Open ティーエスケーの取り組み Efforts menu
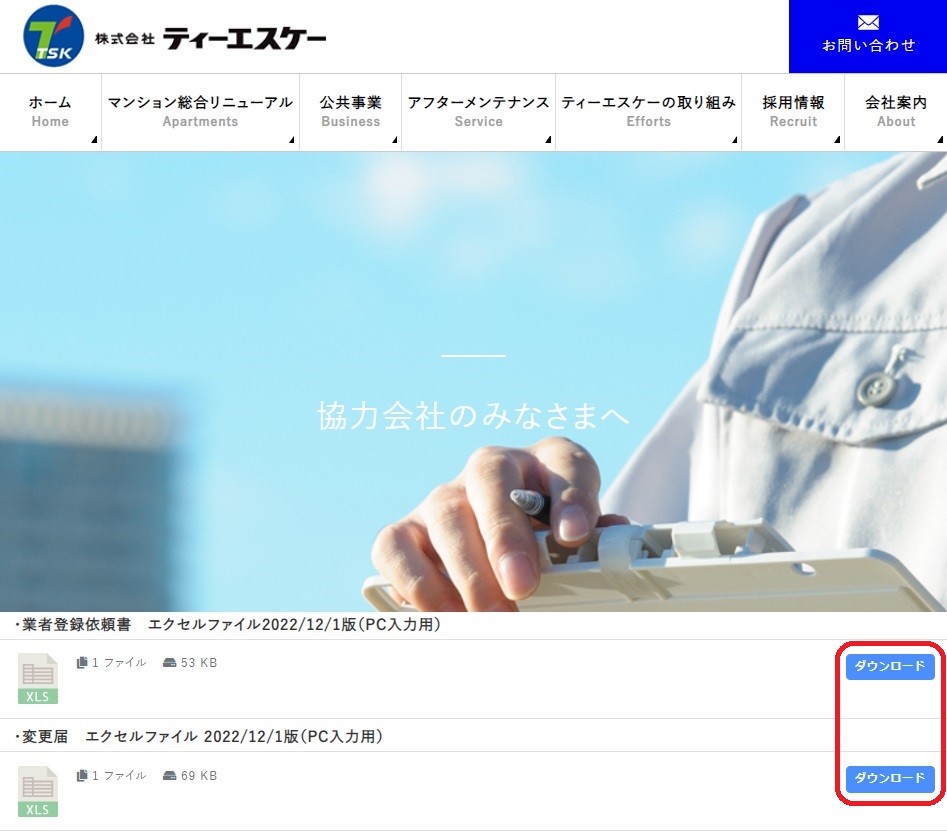Image resolution: width=947 pixels, height=832 pixels. [x=649, y=112]
